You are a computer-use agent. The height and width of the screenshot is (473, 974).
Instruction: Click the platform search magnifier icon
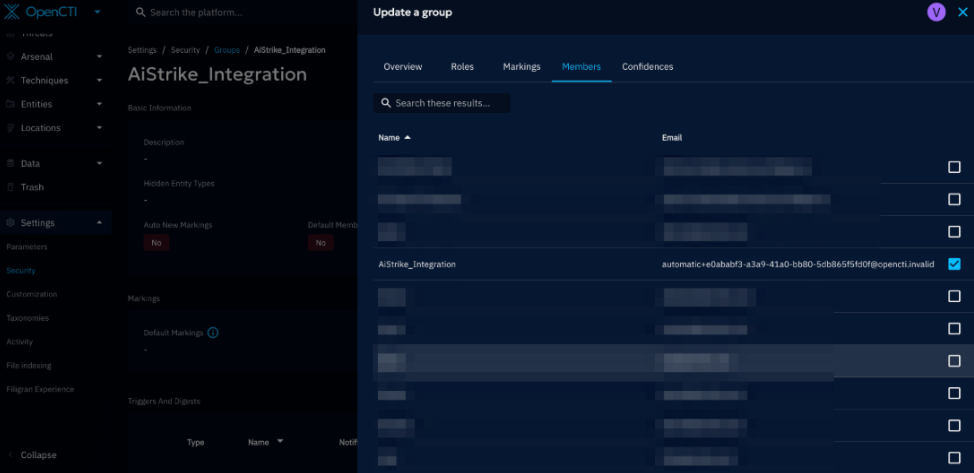[140, 12]
